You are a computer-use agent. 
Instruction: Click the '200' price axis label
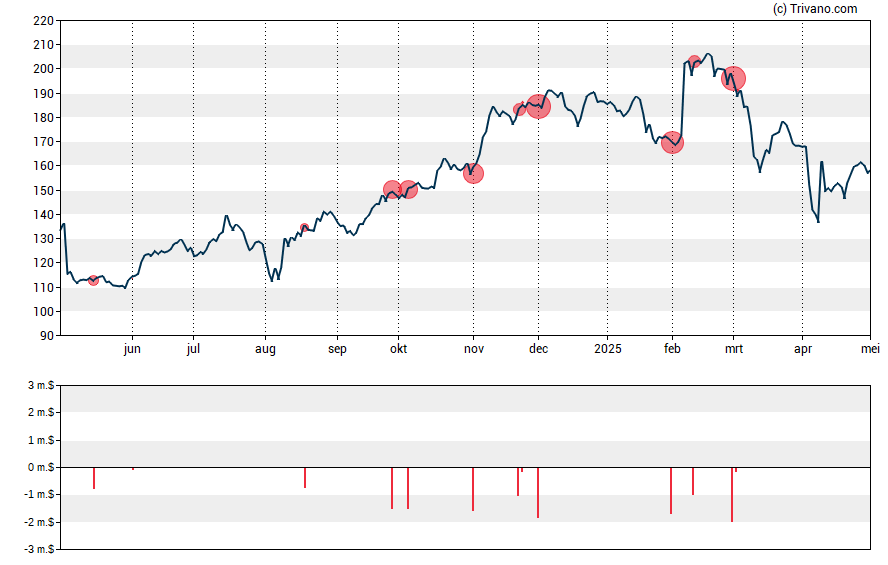pyautogui.click(x=44, y=69)
